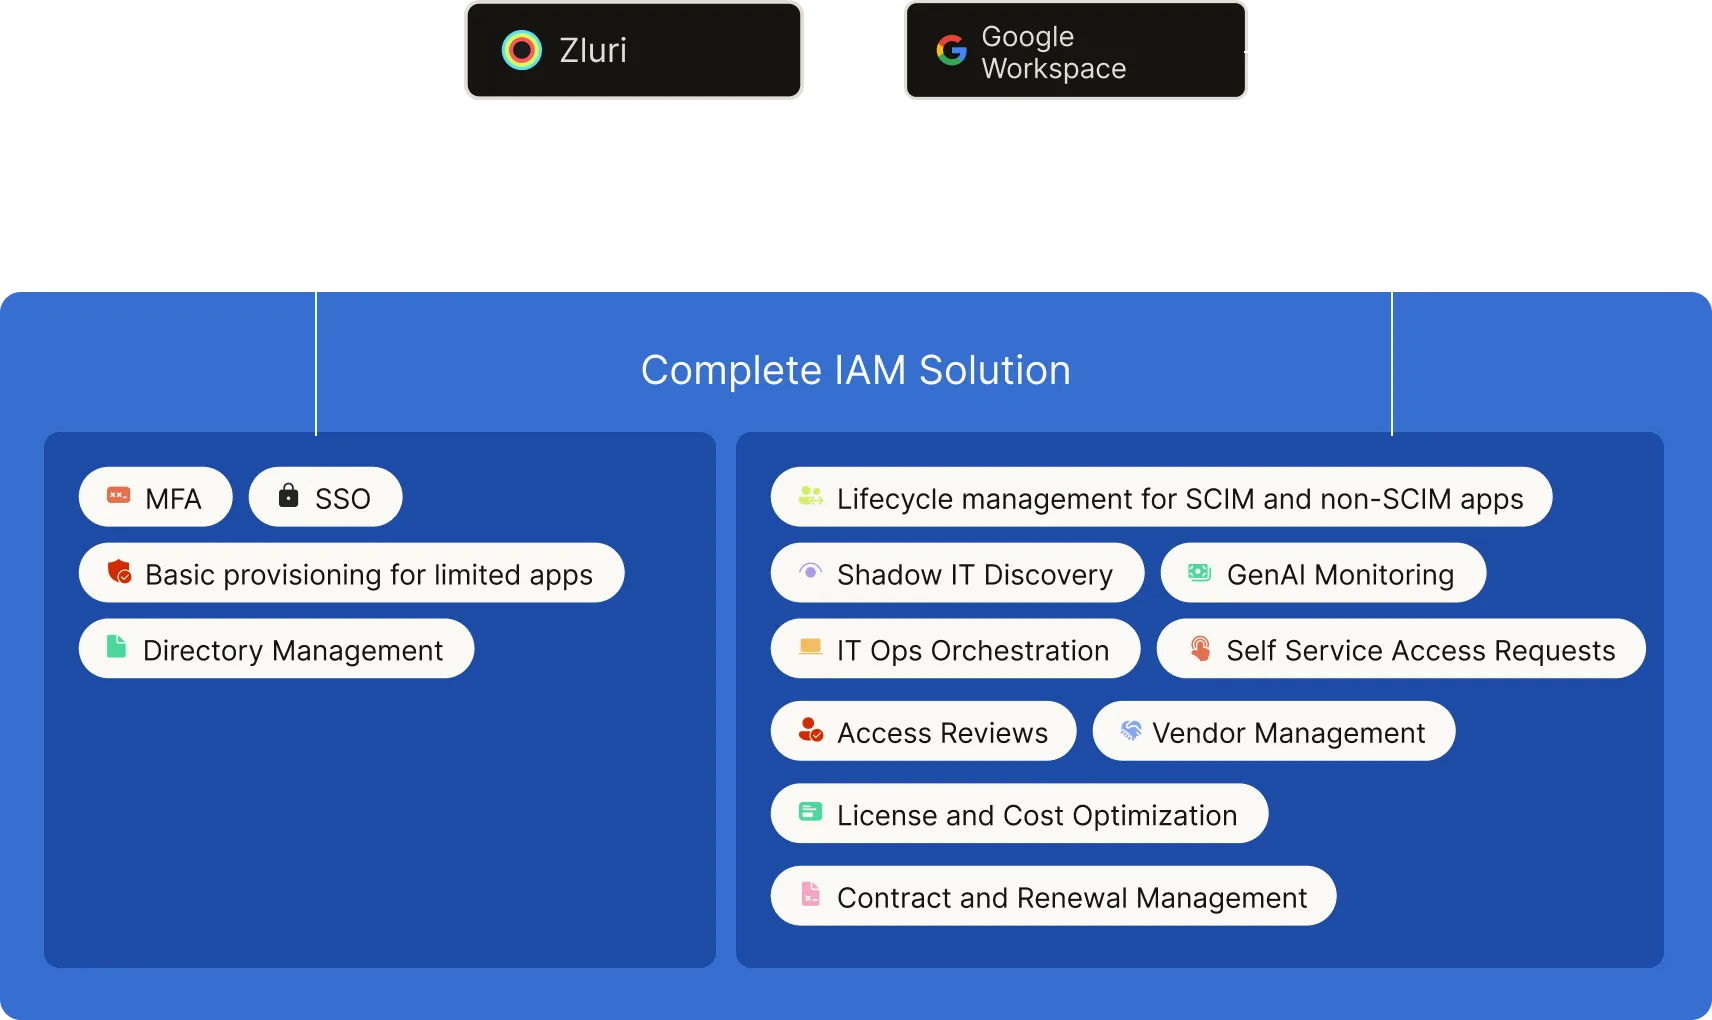Click the user-check icon for Access Reviews
This screenshot has height=1020, width=1712.
coord(810,730)
